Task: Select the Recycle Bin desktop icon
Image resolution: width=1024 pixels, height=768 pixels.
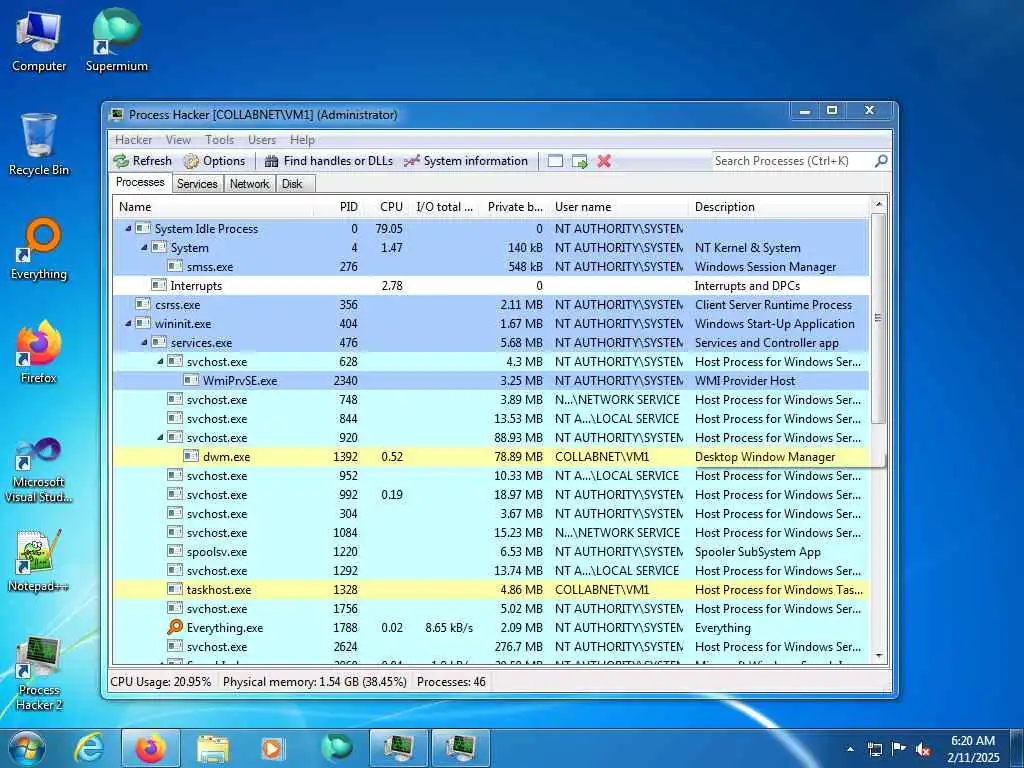Action: [39, 145]
